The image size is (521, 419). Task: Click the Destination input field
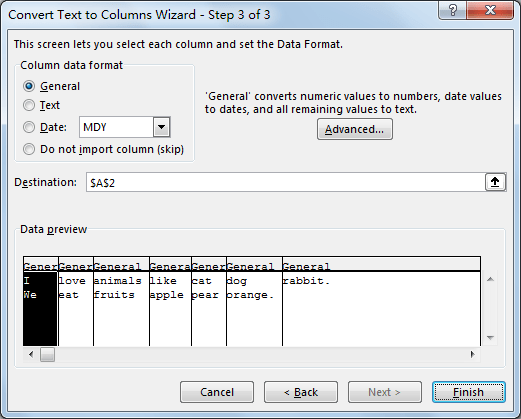pyautogui.click(x=286, y=182)
